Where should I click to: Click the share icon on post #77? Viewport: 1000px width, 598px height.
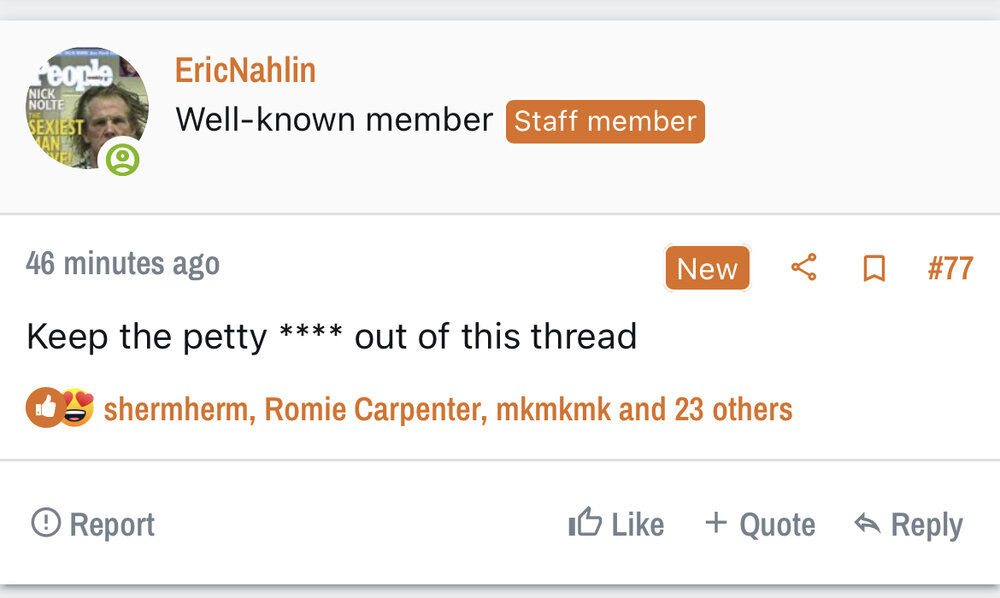[x=804, y=268]
